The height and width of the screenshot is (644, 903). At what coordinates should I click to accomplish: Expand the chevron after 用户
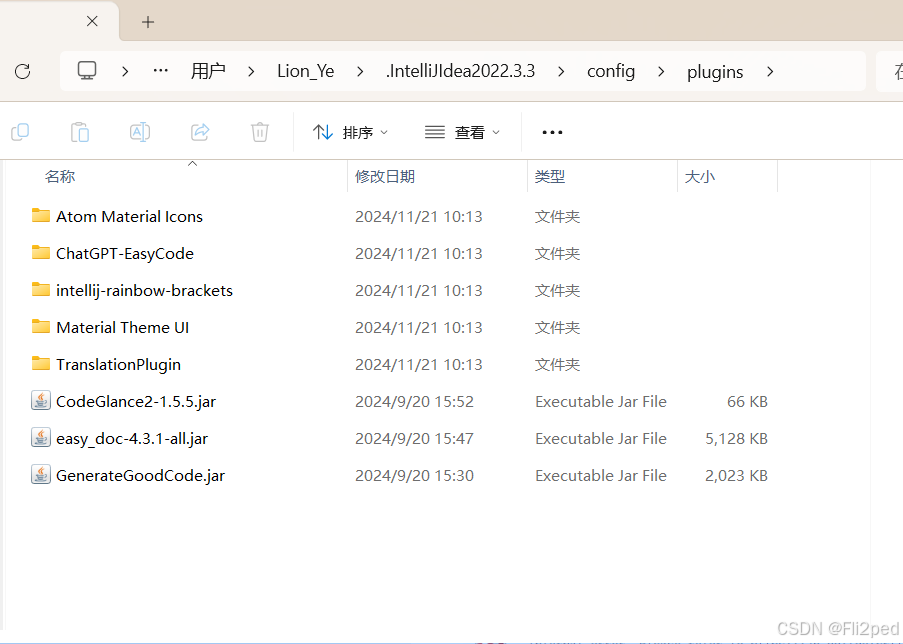pyautogui.click(x=251, y=71)
